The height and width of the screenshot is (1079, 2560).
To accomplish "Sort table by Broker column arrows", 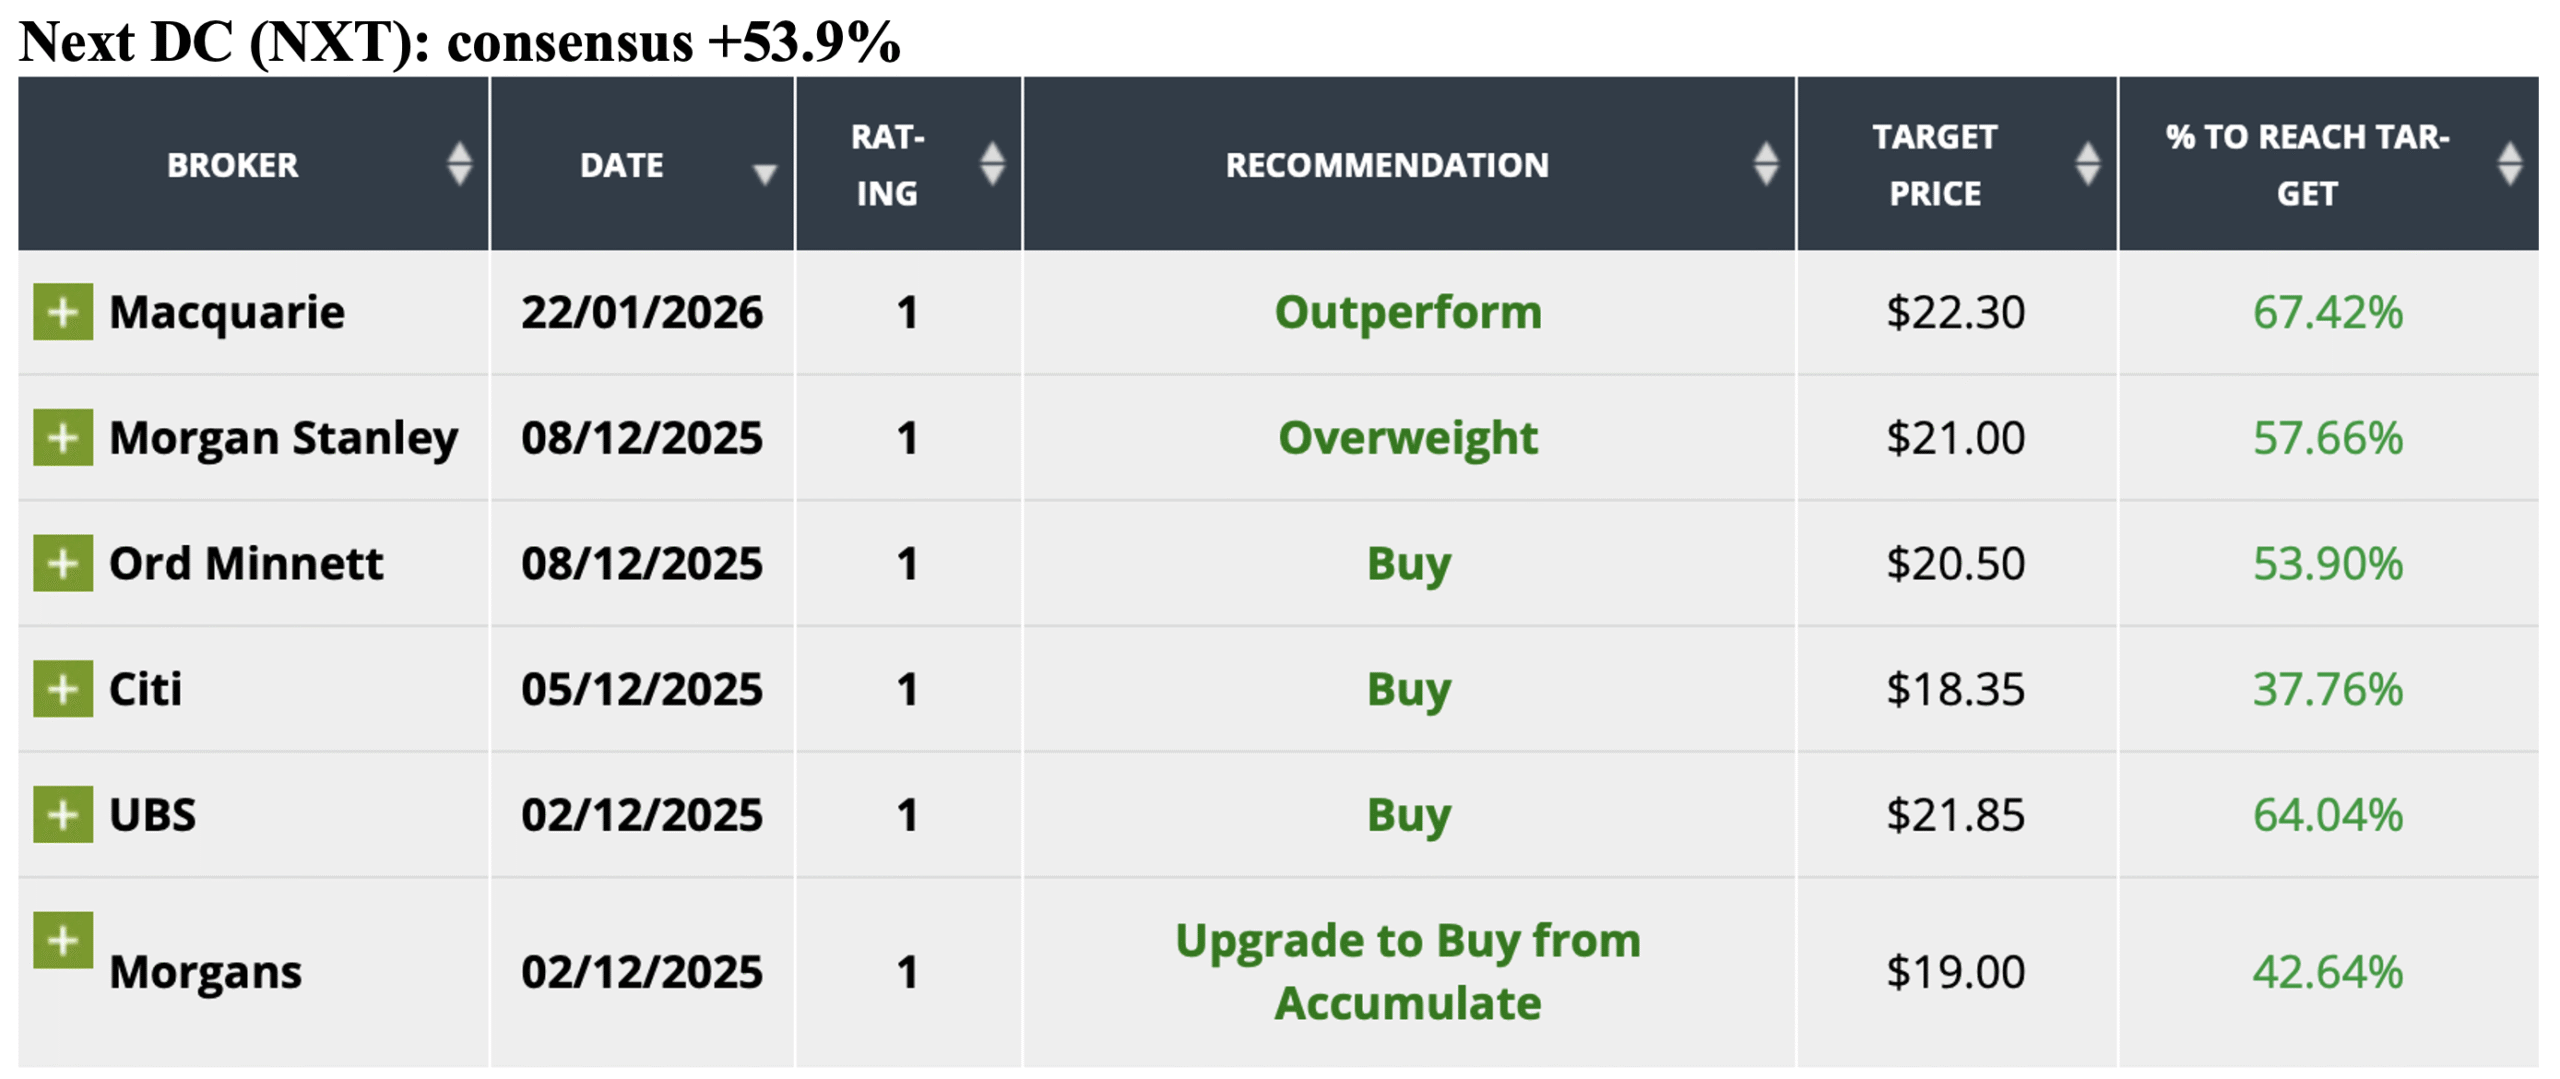I will pos(459,164).
